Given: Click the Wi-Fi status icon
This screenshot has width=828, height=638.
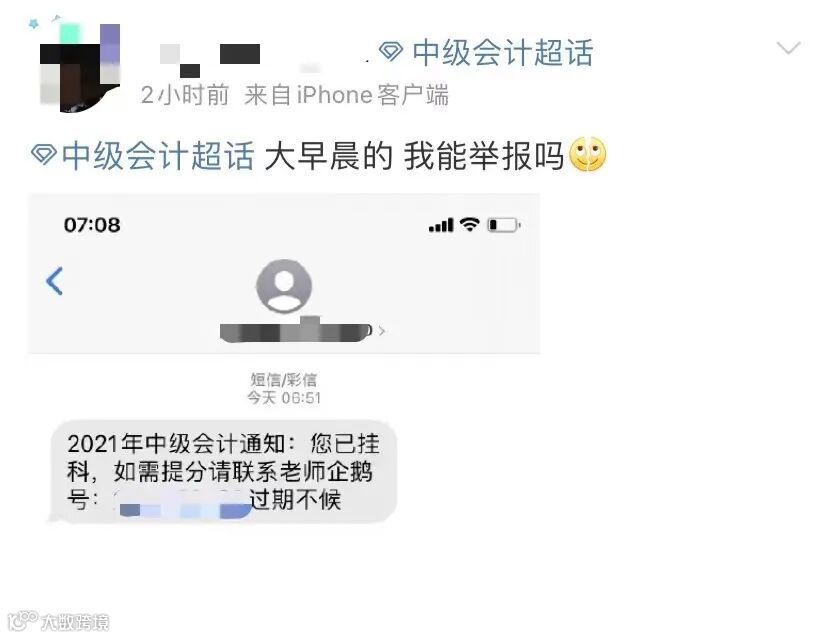Looking at the screenshot, I should pyautogui.click(x=469, y=224).
